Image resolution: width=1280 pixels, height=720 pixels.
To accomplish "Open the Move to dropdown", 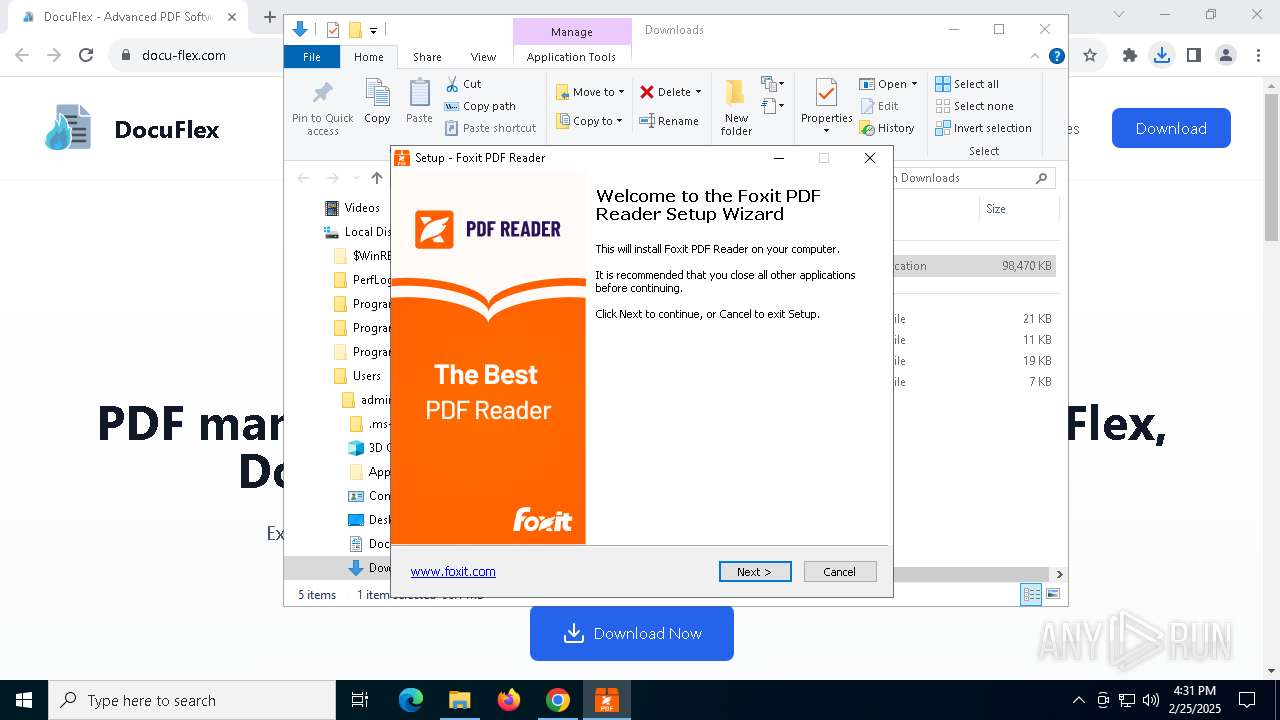I will pyautogui.click(x=590, y=92).
